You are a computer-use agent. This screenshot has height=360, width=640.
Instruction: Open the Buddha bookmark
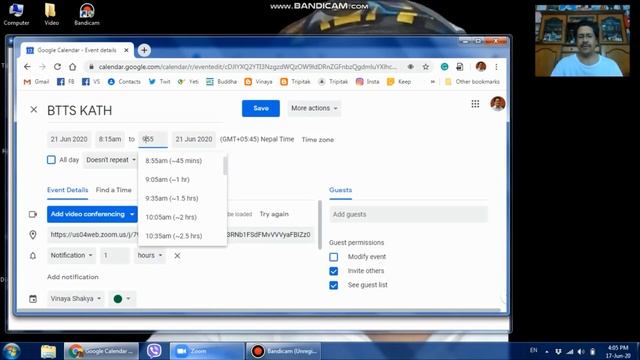[x=221, y=82]
